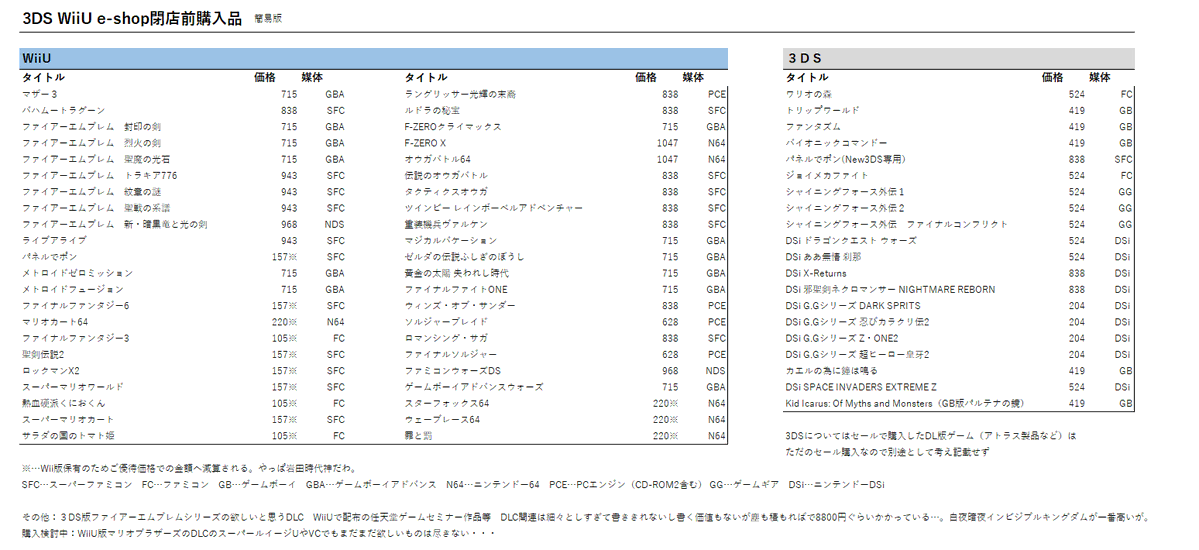The width and height of the screenshot is (1199, 550).
Task: Click the マリオカート64 entry
Action: 55,322
